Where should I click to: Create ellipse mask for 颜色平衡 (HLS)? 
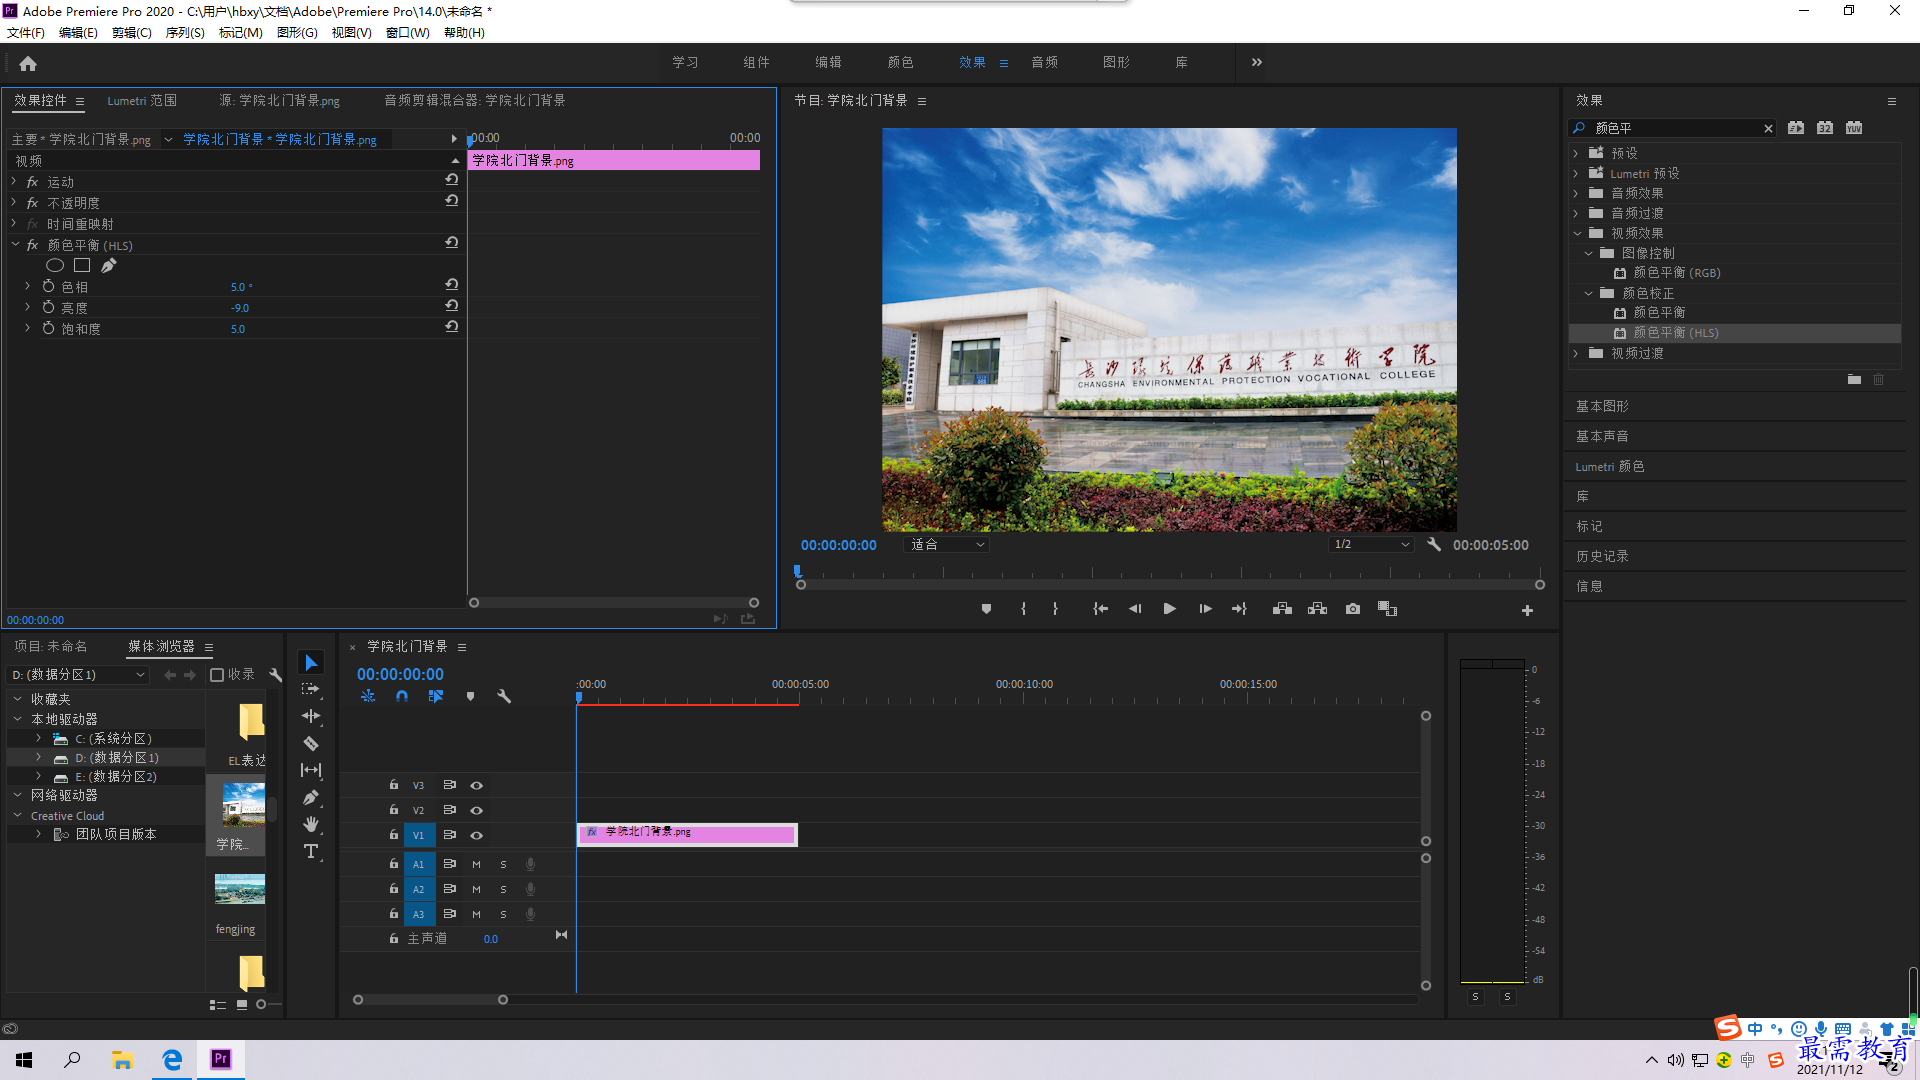[x=55, y=265]
